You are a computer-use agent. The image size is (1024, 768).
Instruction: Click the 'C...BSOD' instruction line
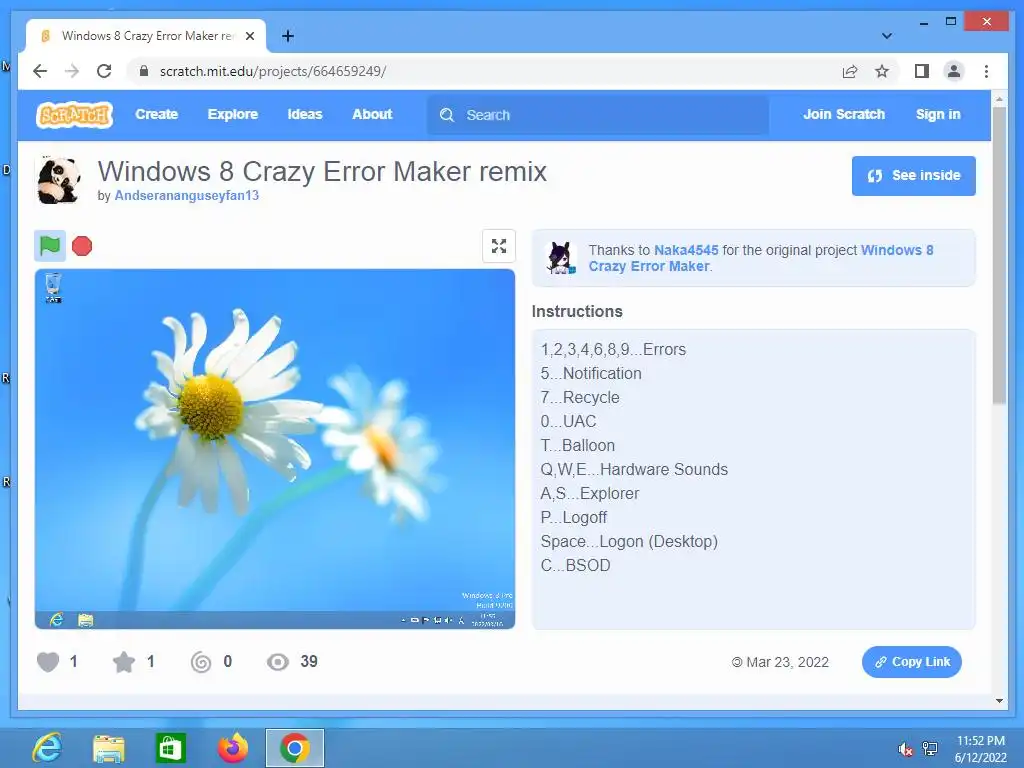575,566
